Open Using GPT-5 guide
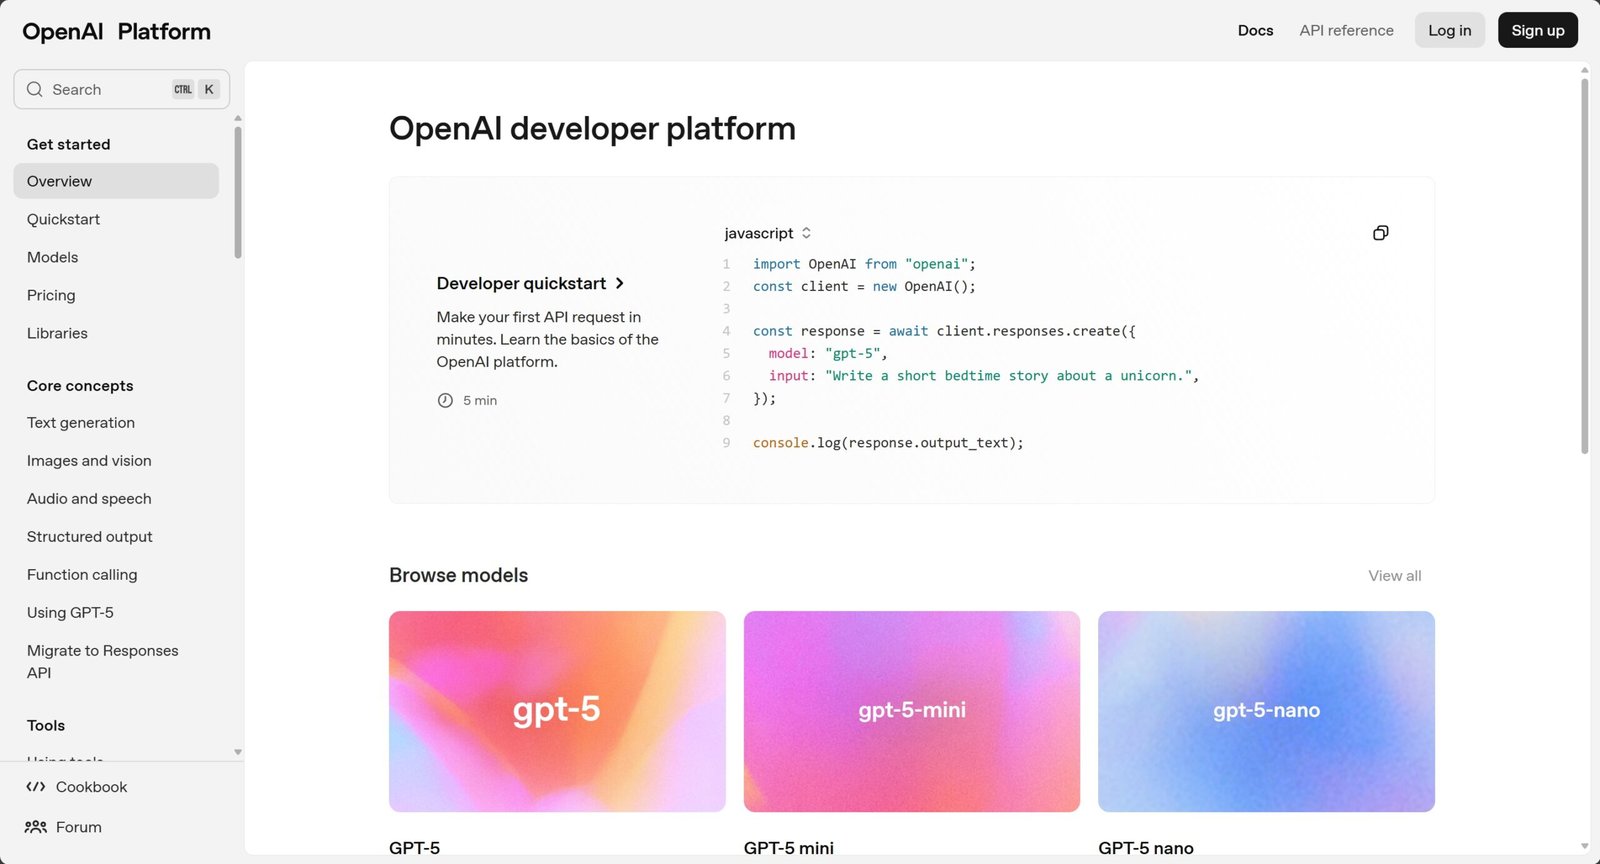1600x864 pixels. (70, 613)
